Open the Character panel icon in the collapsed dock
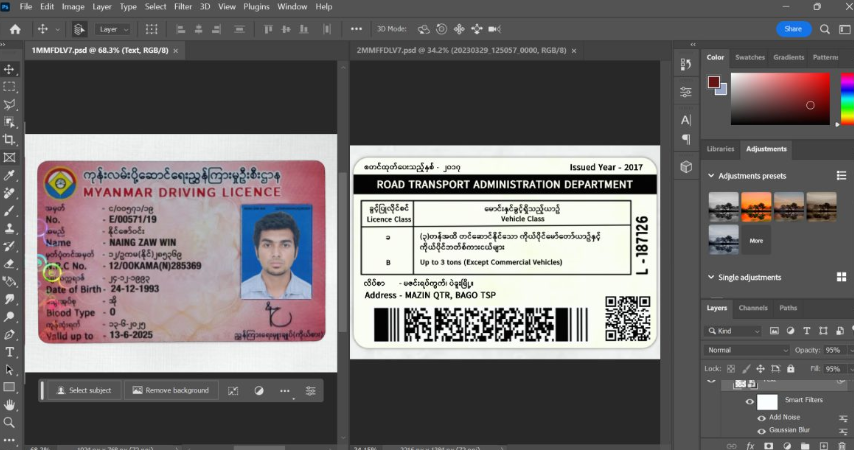Screen dimensions: 854x450 point(686,120)
